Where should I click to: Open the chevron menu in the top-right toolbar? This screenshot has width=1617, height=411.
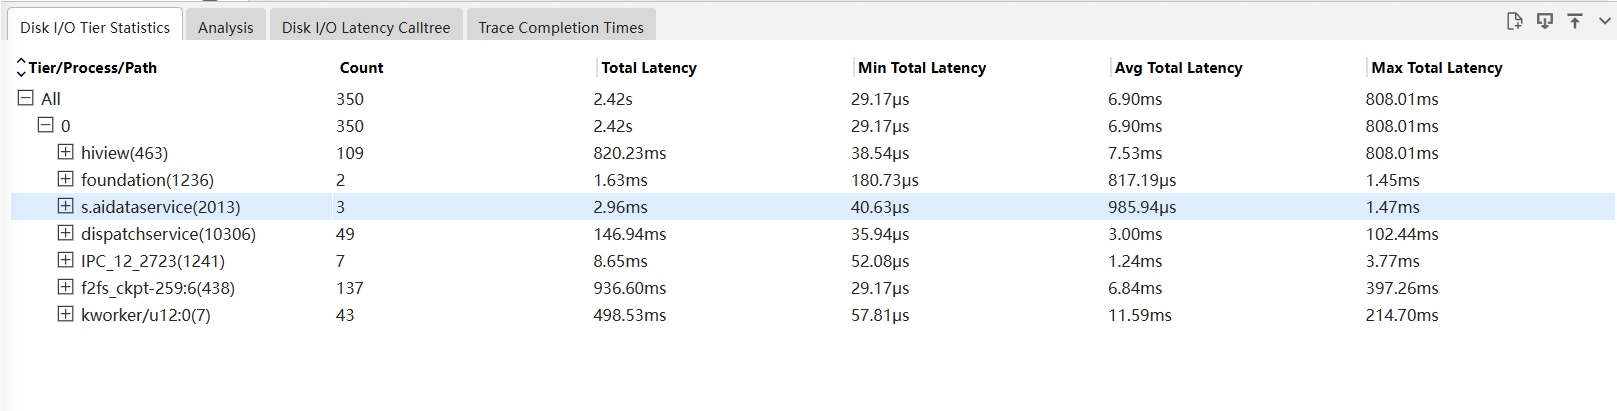point(1605,21)
